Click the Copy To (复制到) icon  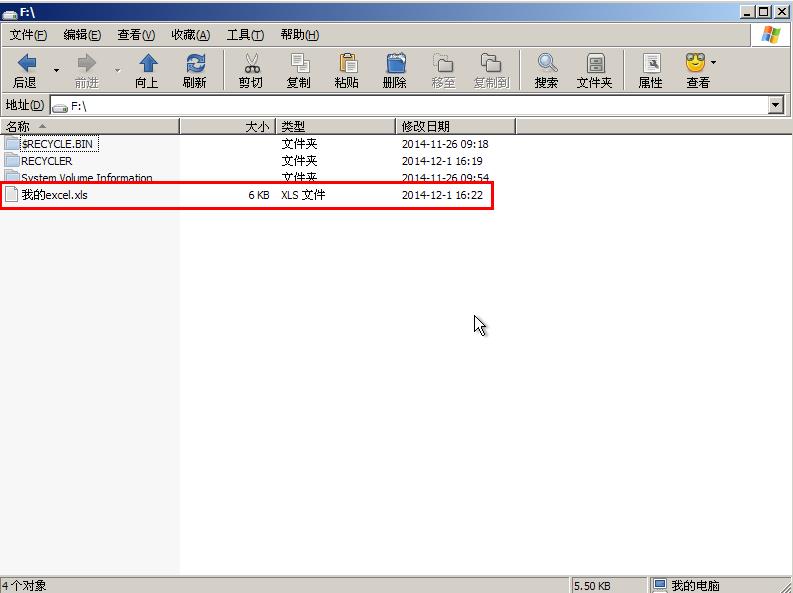click(x=491, y=63)
